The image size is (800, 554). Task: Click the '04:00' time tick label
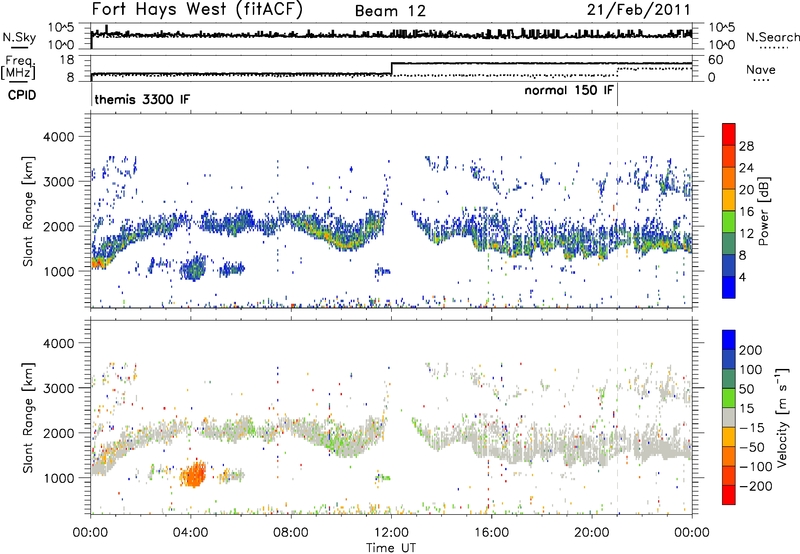click(x=190, y=533)
